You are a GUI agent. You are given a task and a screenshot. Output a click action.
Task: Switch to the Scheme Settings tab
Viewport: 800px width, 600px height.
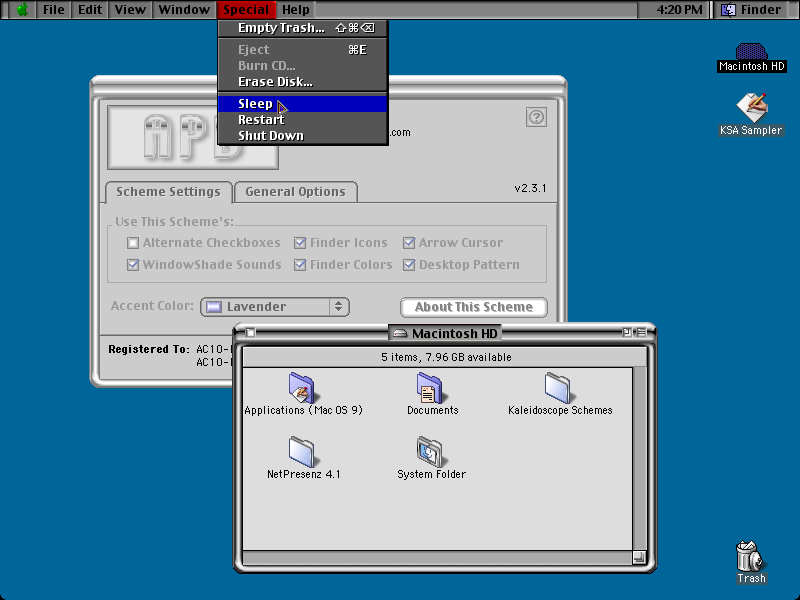(168, 192)
